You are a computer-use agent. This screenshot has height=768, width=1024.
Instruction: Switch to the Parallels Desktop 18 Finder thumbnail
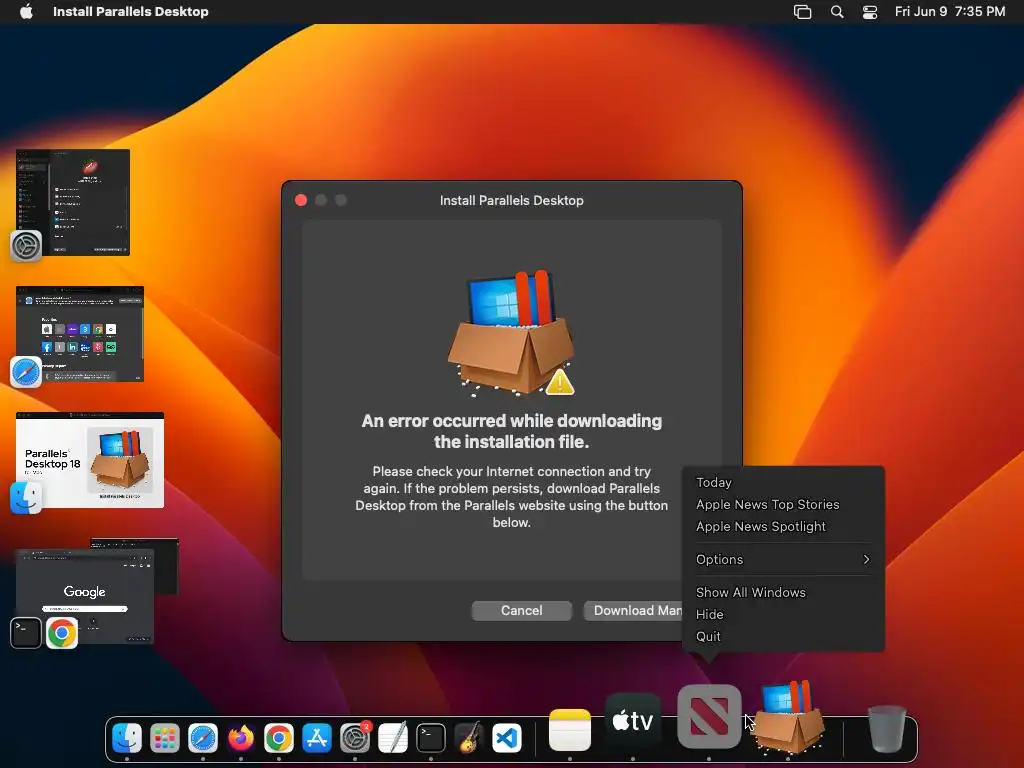[x=90, y=460]
